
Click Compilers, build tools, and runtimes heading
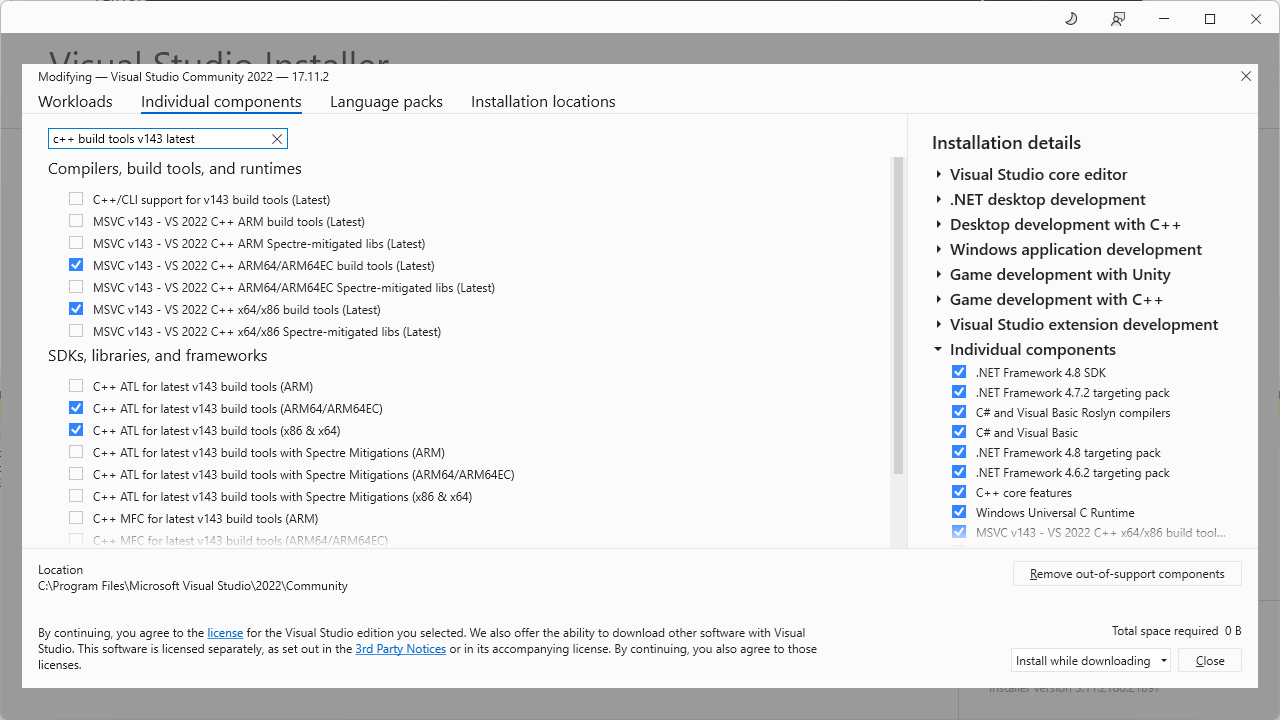click(x=175, y=169)
